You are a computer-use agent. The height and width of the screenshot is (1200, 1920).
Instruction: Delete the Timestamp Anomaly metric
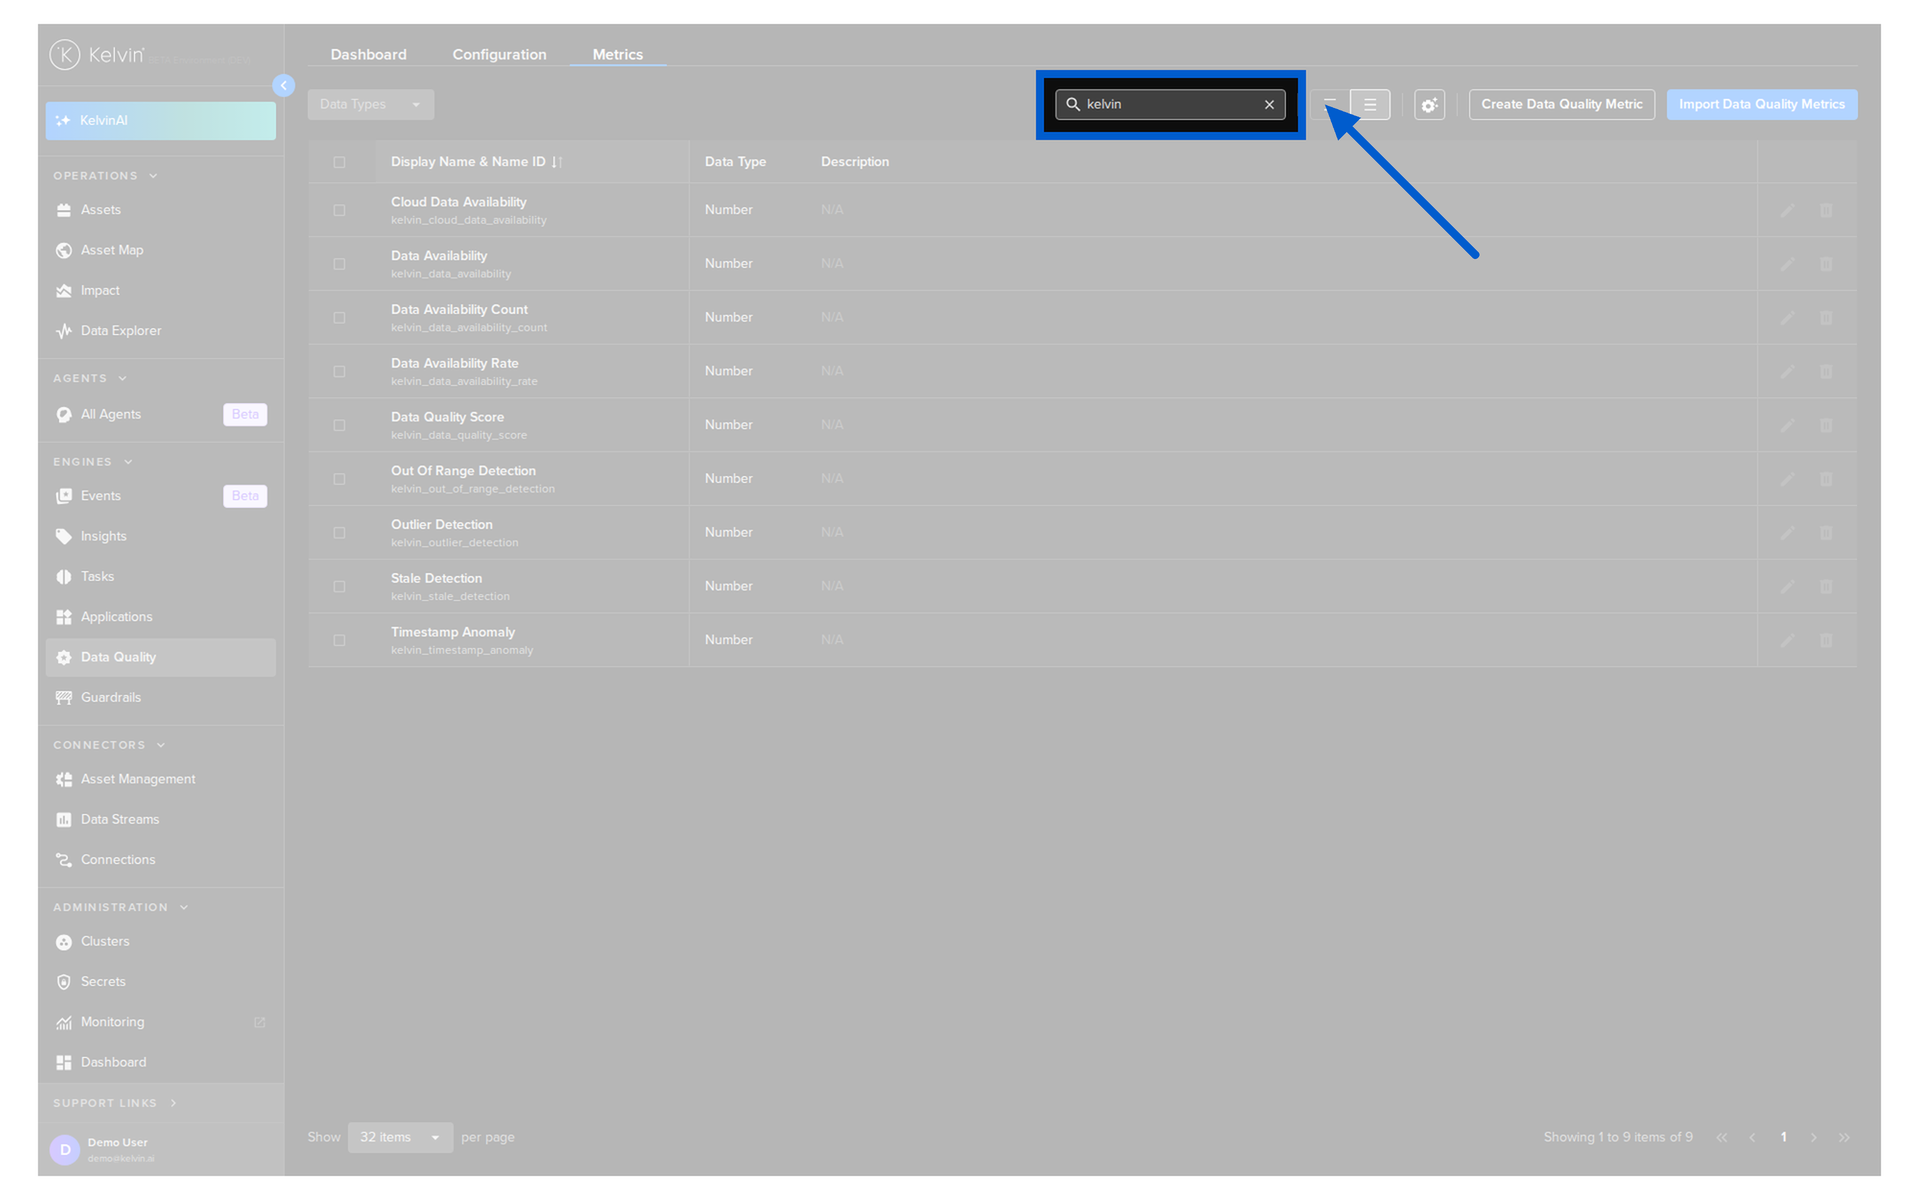pos(1826,640)
